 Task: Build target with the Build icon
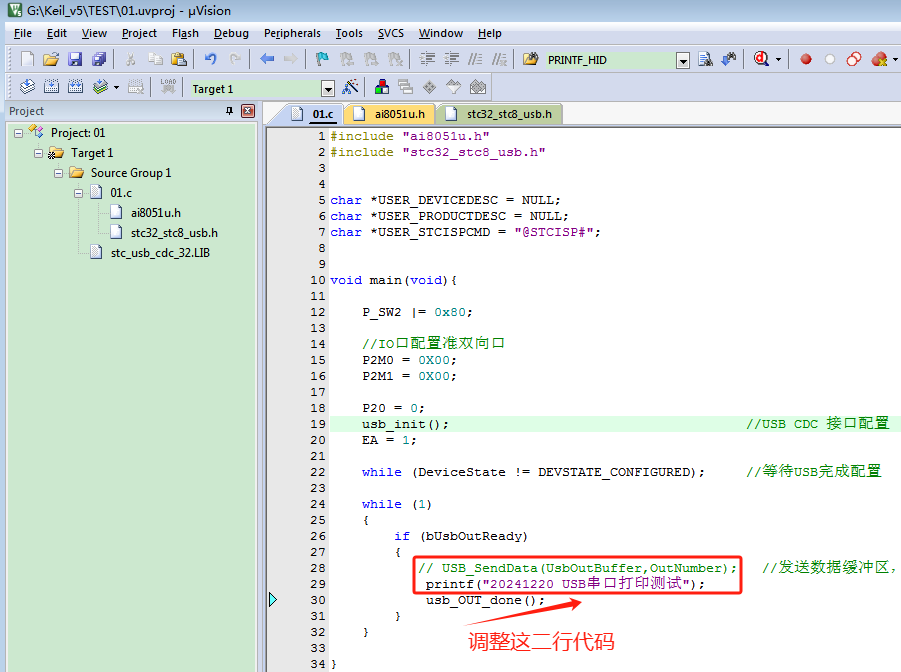51,87
